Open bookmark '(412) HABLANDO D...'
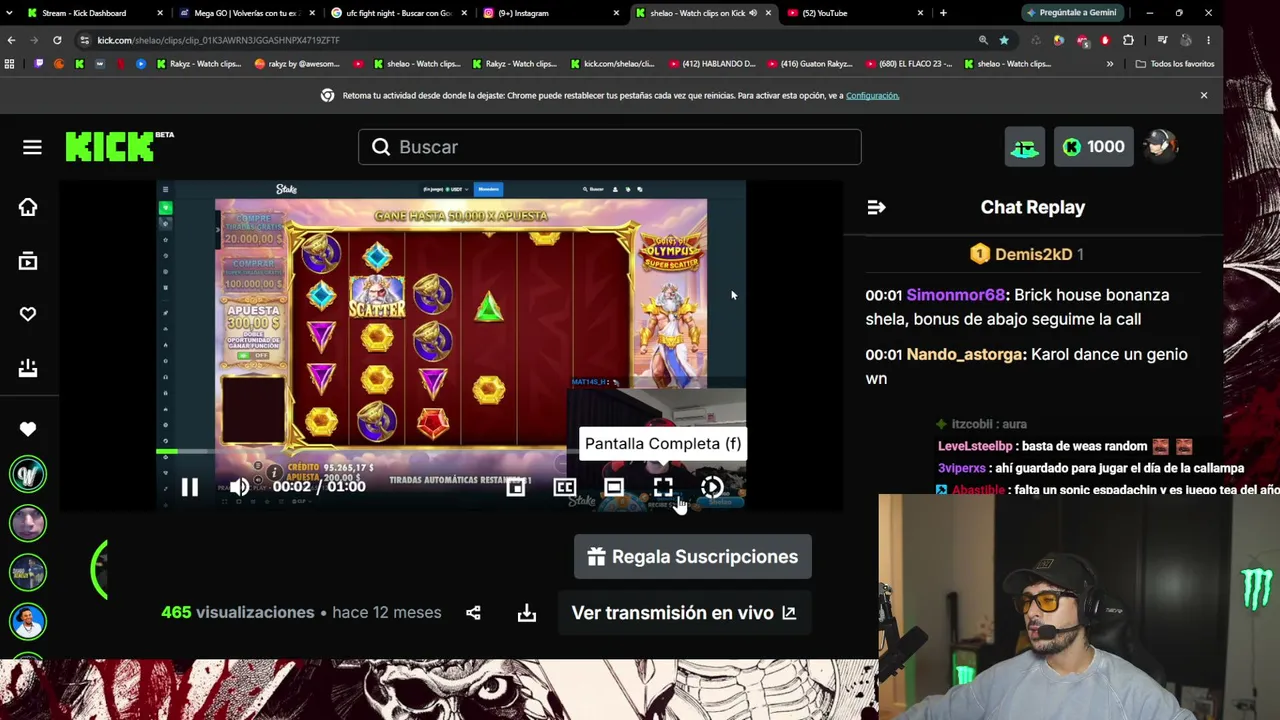 point(711,64)
